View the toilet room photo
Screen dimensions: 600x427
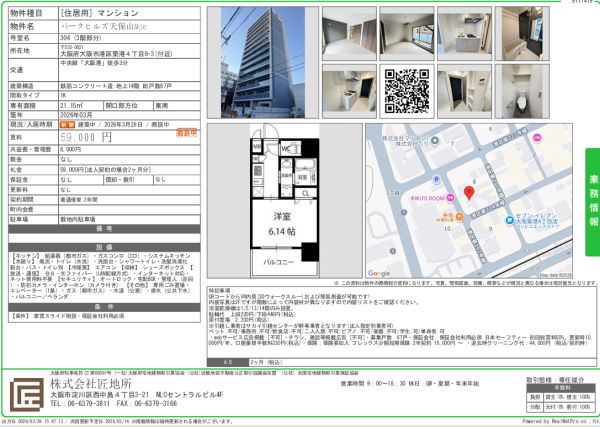[522, 91]
